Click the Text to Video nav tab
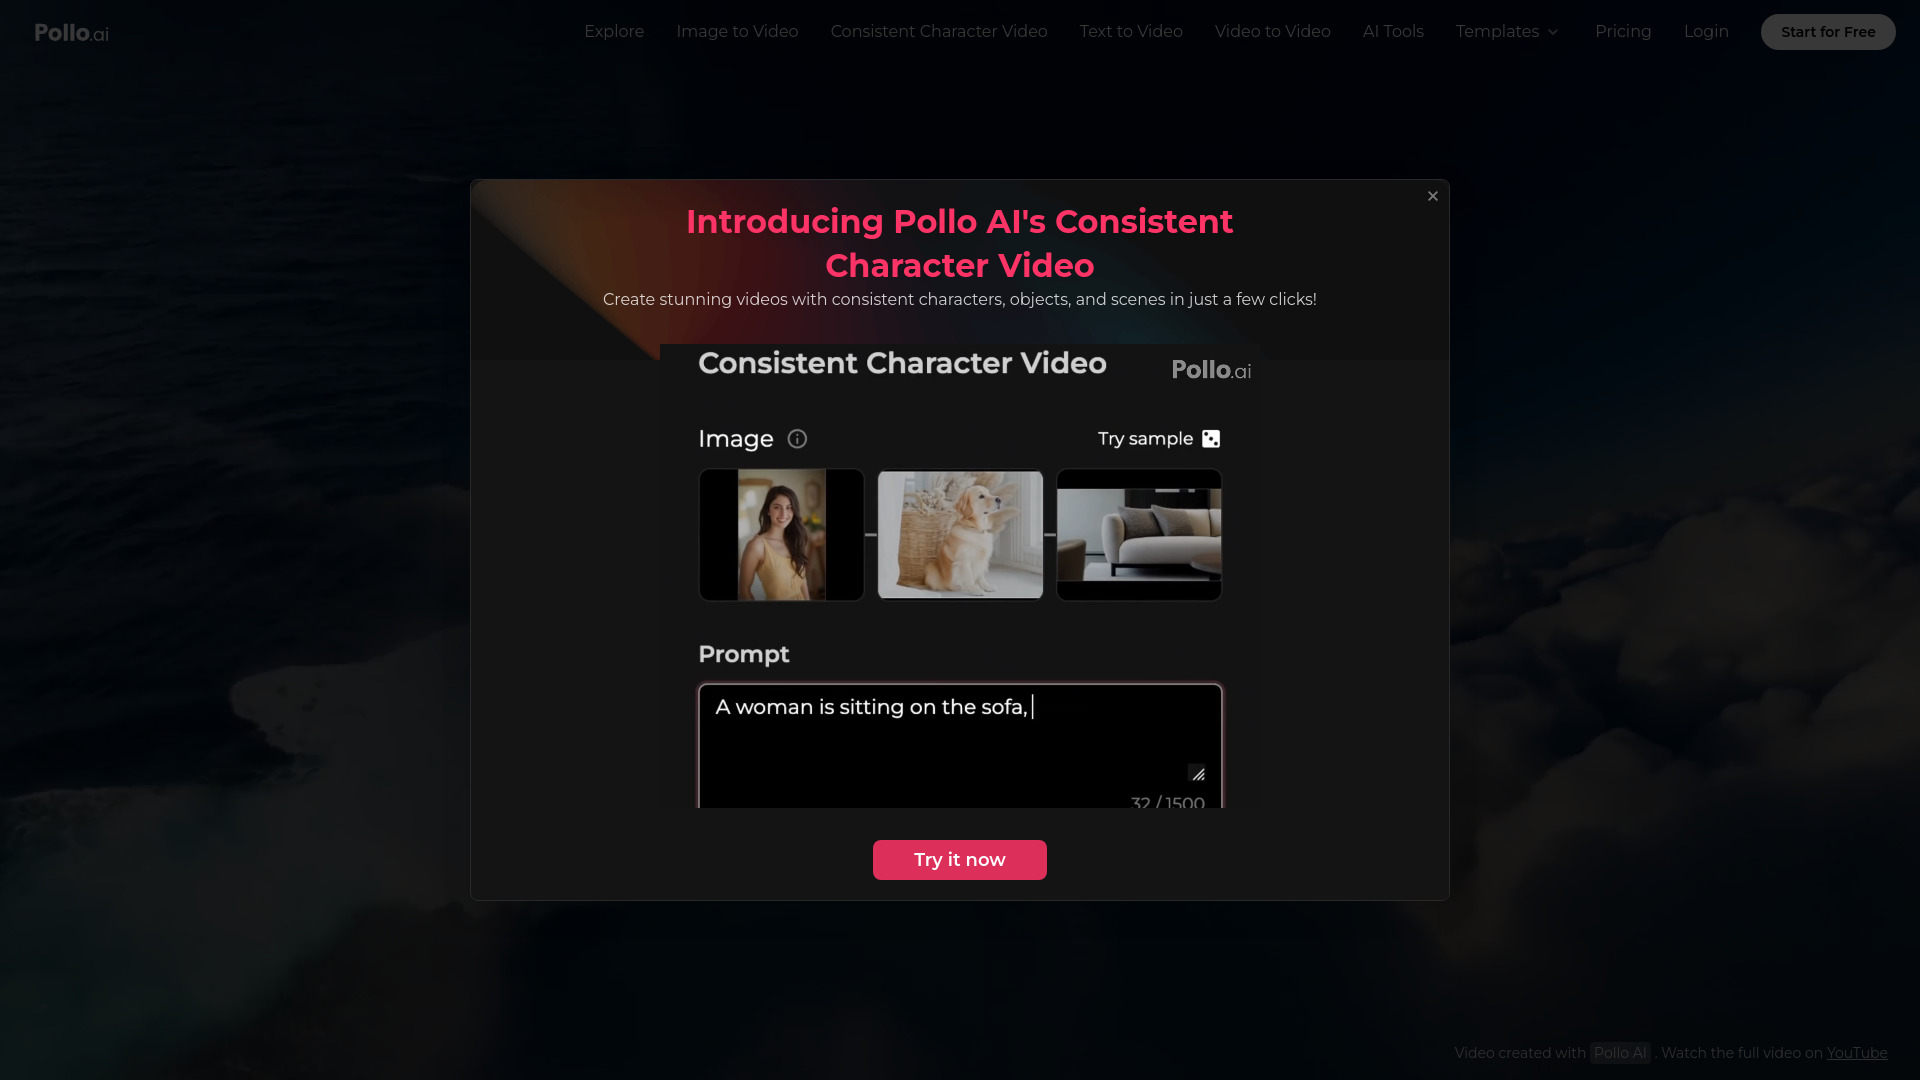Image resolution: width=1920 pixels, height=1080 pixels. click(1131, 32)
